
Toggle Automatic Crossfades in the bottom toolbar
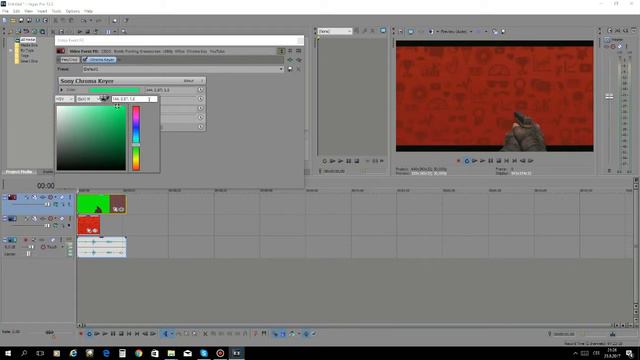(x=283, y=333)
